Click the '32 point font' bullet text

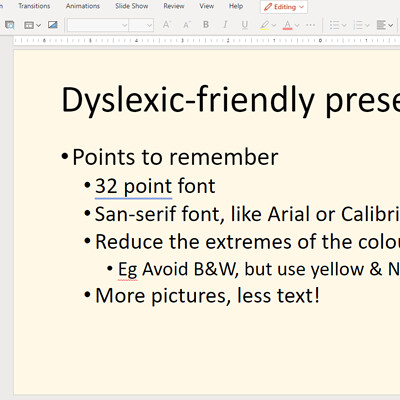pyautogui.click(x=155, y=186)
